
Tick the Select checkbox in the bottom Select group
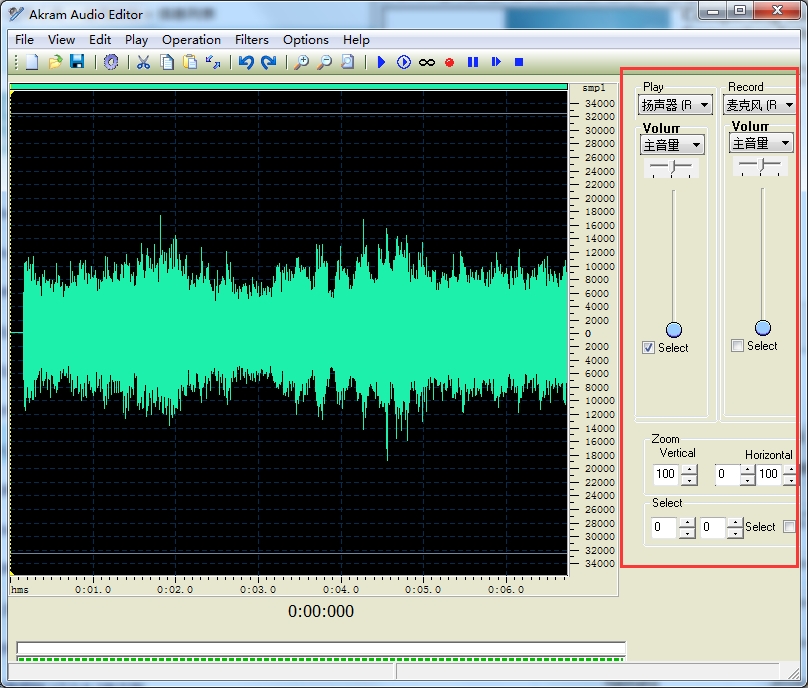pyautogui.click(x=789, y=527)
